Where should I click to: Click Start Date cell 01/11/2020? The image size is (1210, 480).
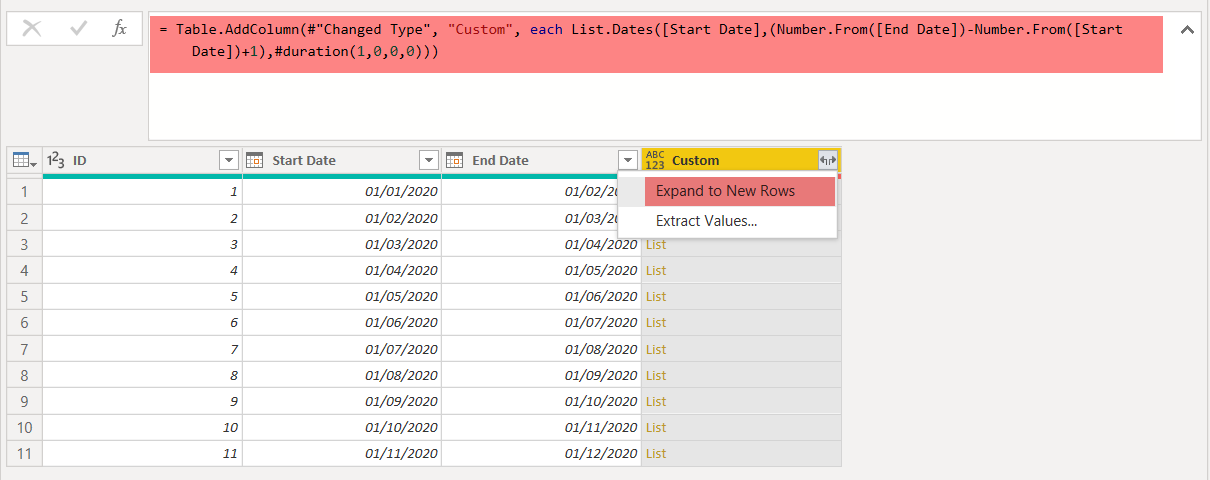(342, 453)
